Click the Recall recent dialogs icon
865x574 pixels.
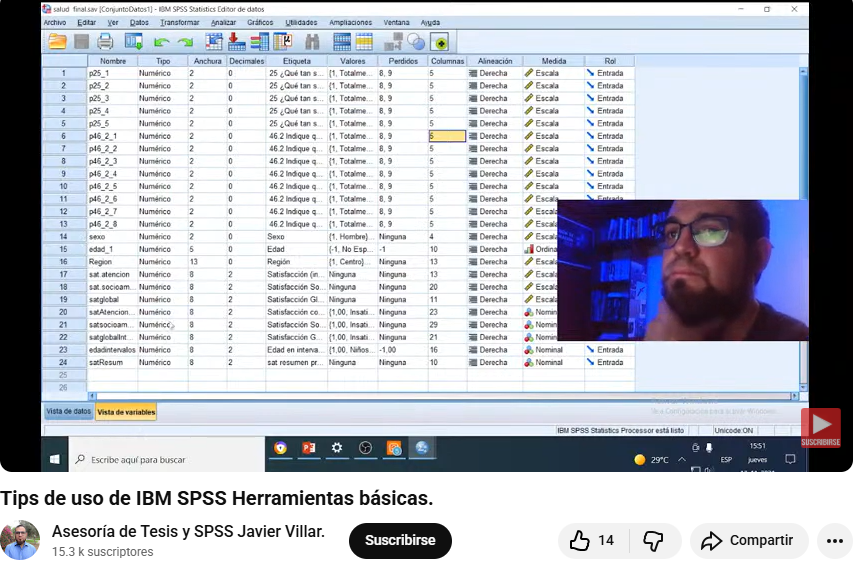click(x=133, y=42)
